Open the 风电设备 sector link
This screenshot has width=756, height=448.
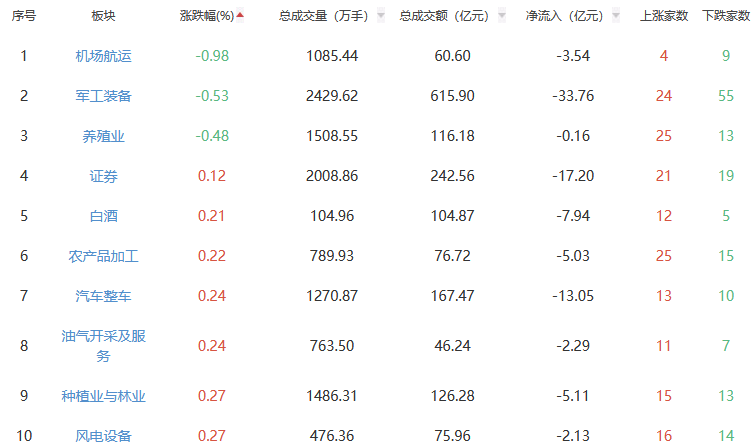coord(103,436)
